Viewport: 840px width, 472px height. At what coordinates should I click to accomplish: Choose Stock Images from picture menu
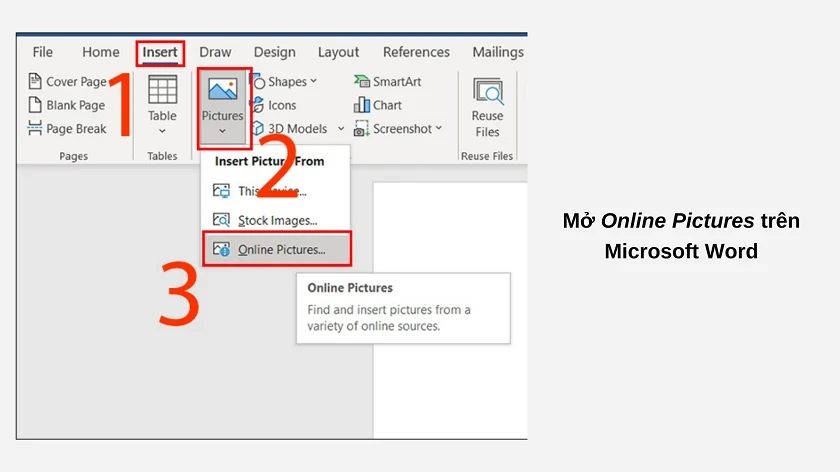click(277, 220)
